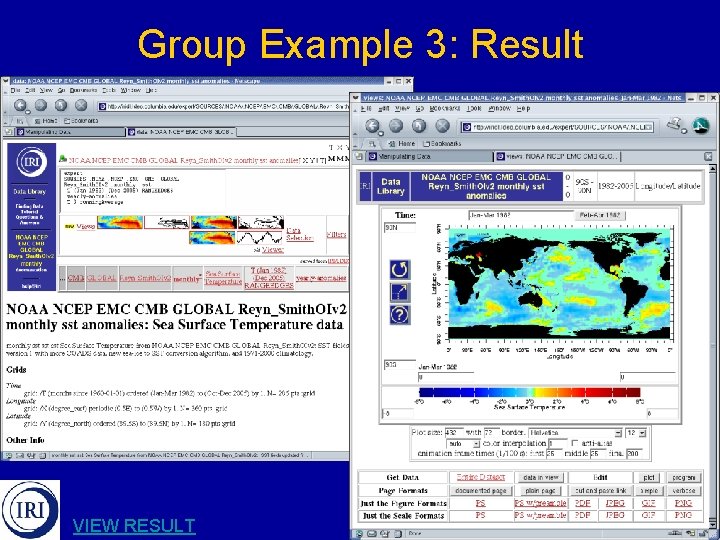Close tab button at right of front tab bar

pyautogui.click(x=708, y=157)
